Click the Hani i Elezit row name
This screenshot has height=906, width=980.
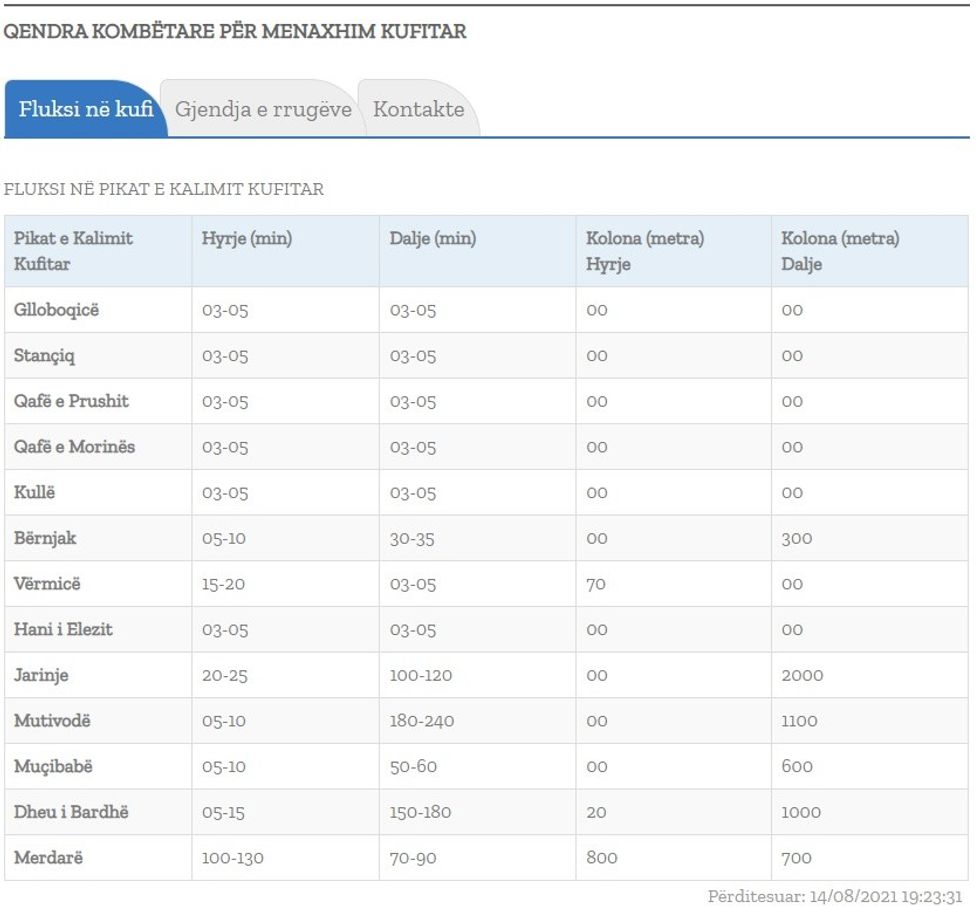point(63,630)
